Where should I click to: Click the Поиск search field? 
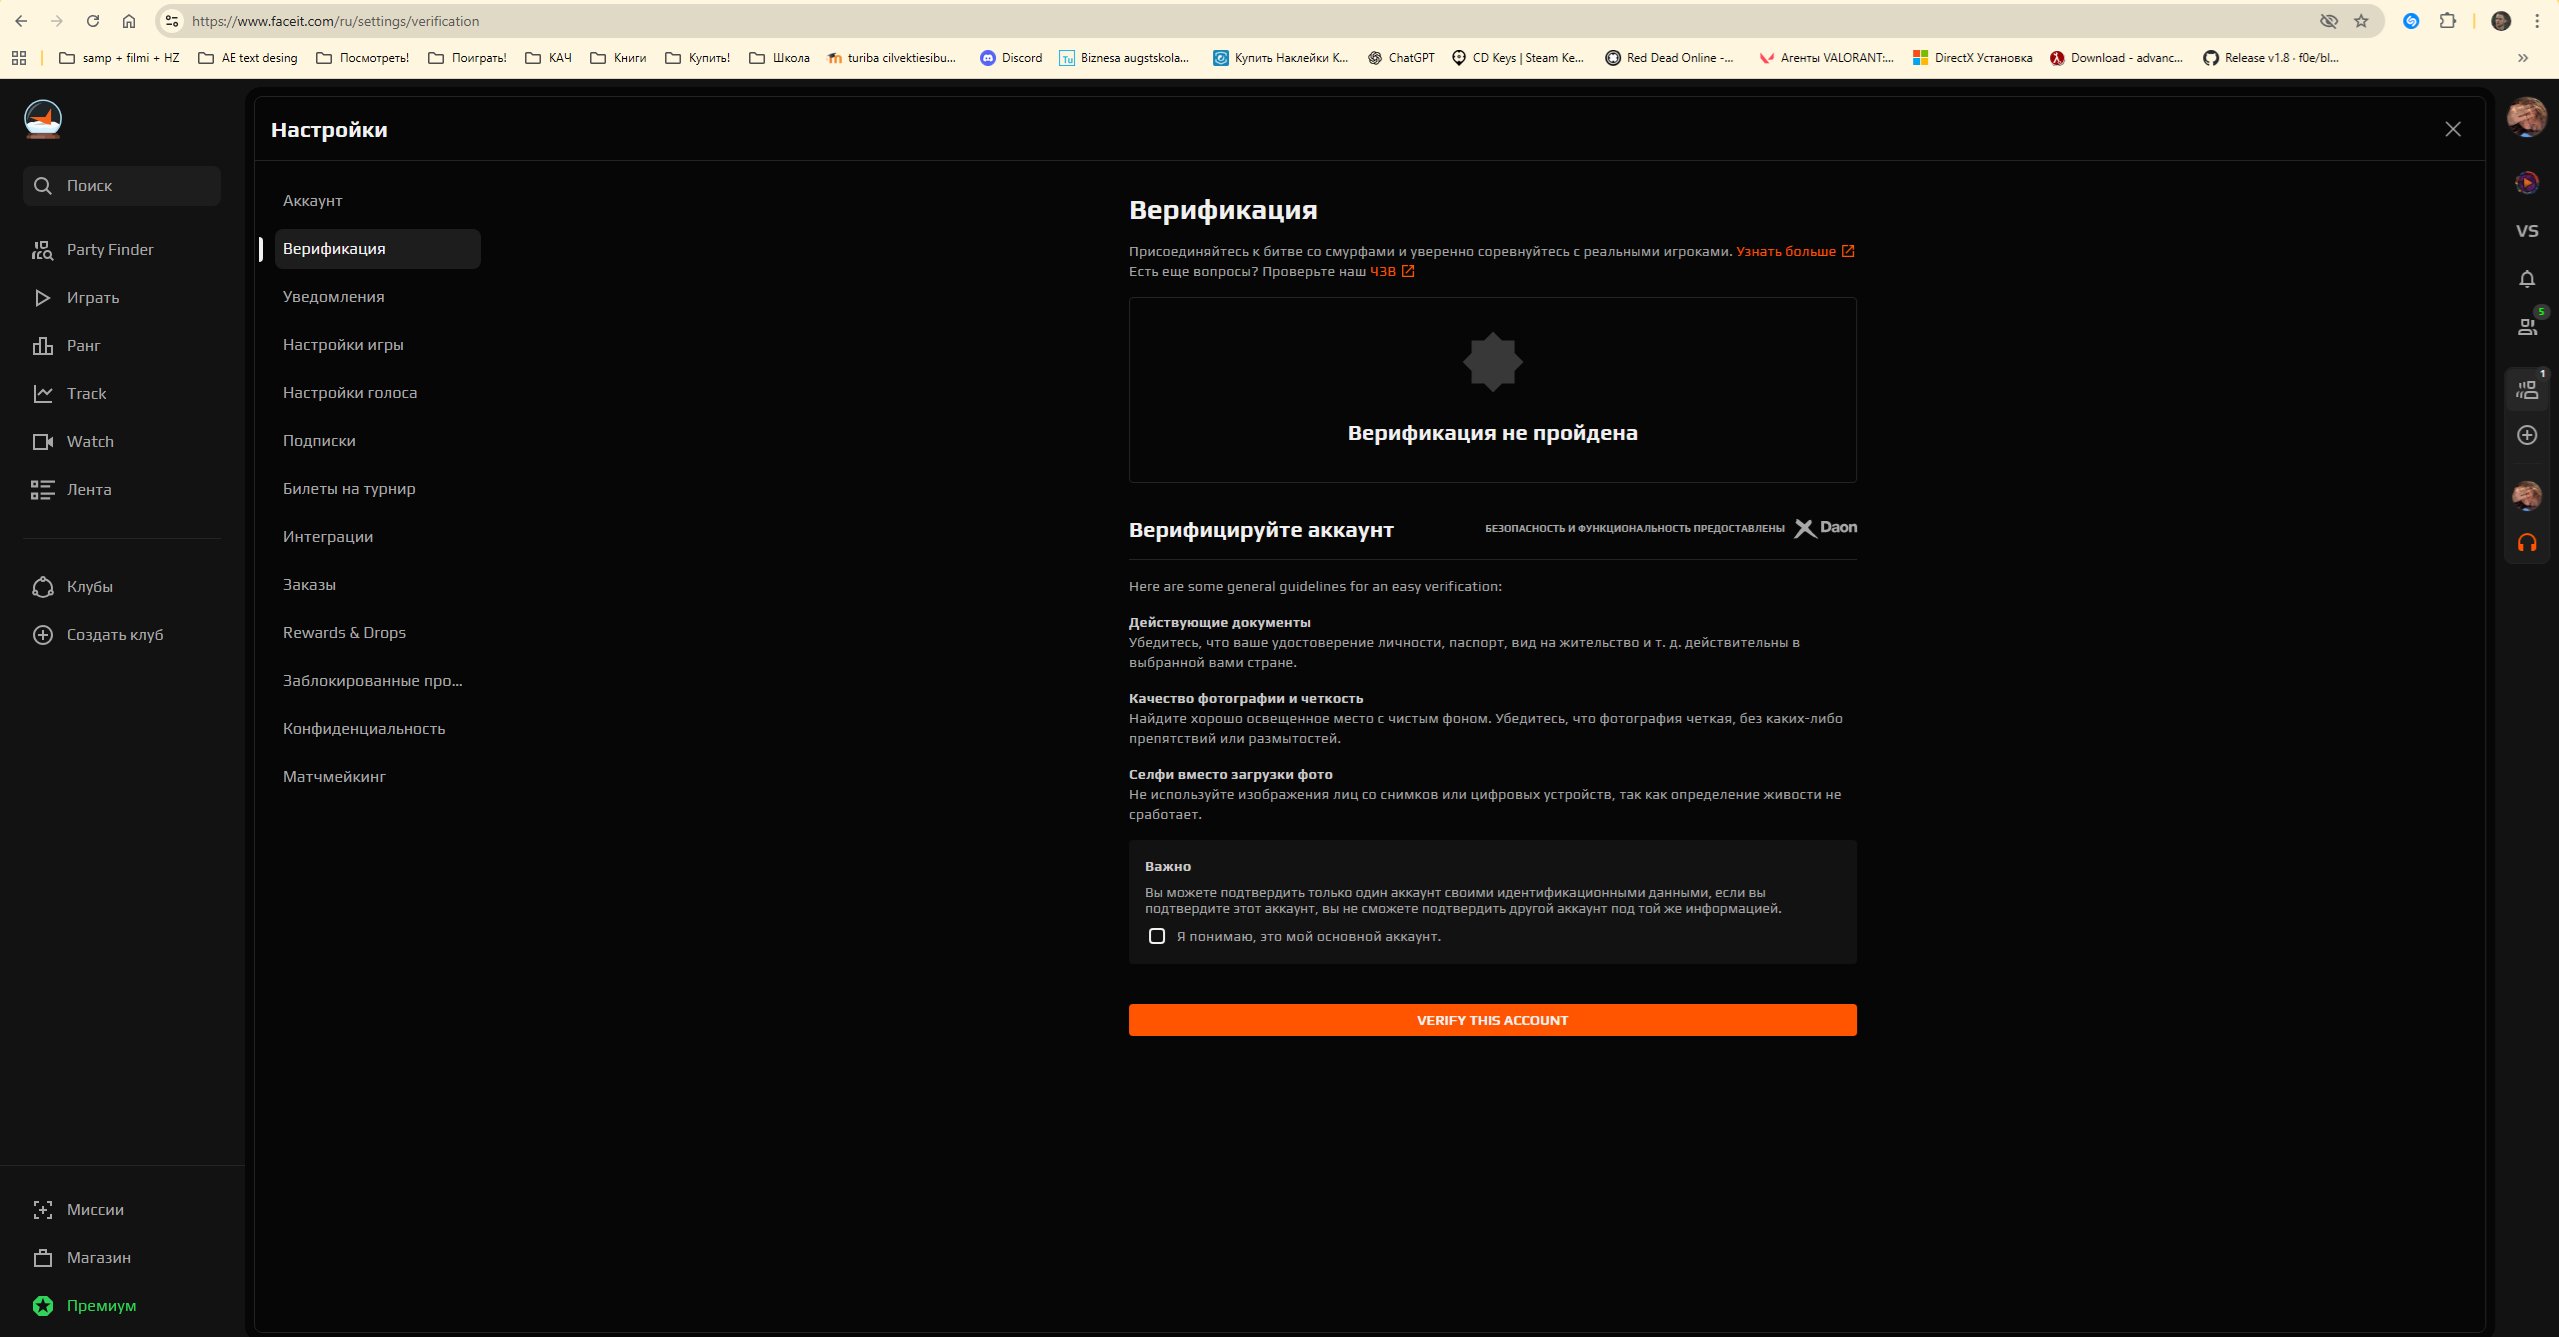[x=122, y=186]
